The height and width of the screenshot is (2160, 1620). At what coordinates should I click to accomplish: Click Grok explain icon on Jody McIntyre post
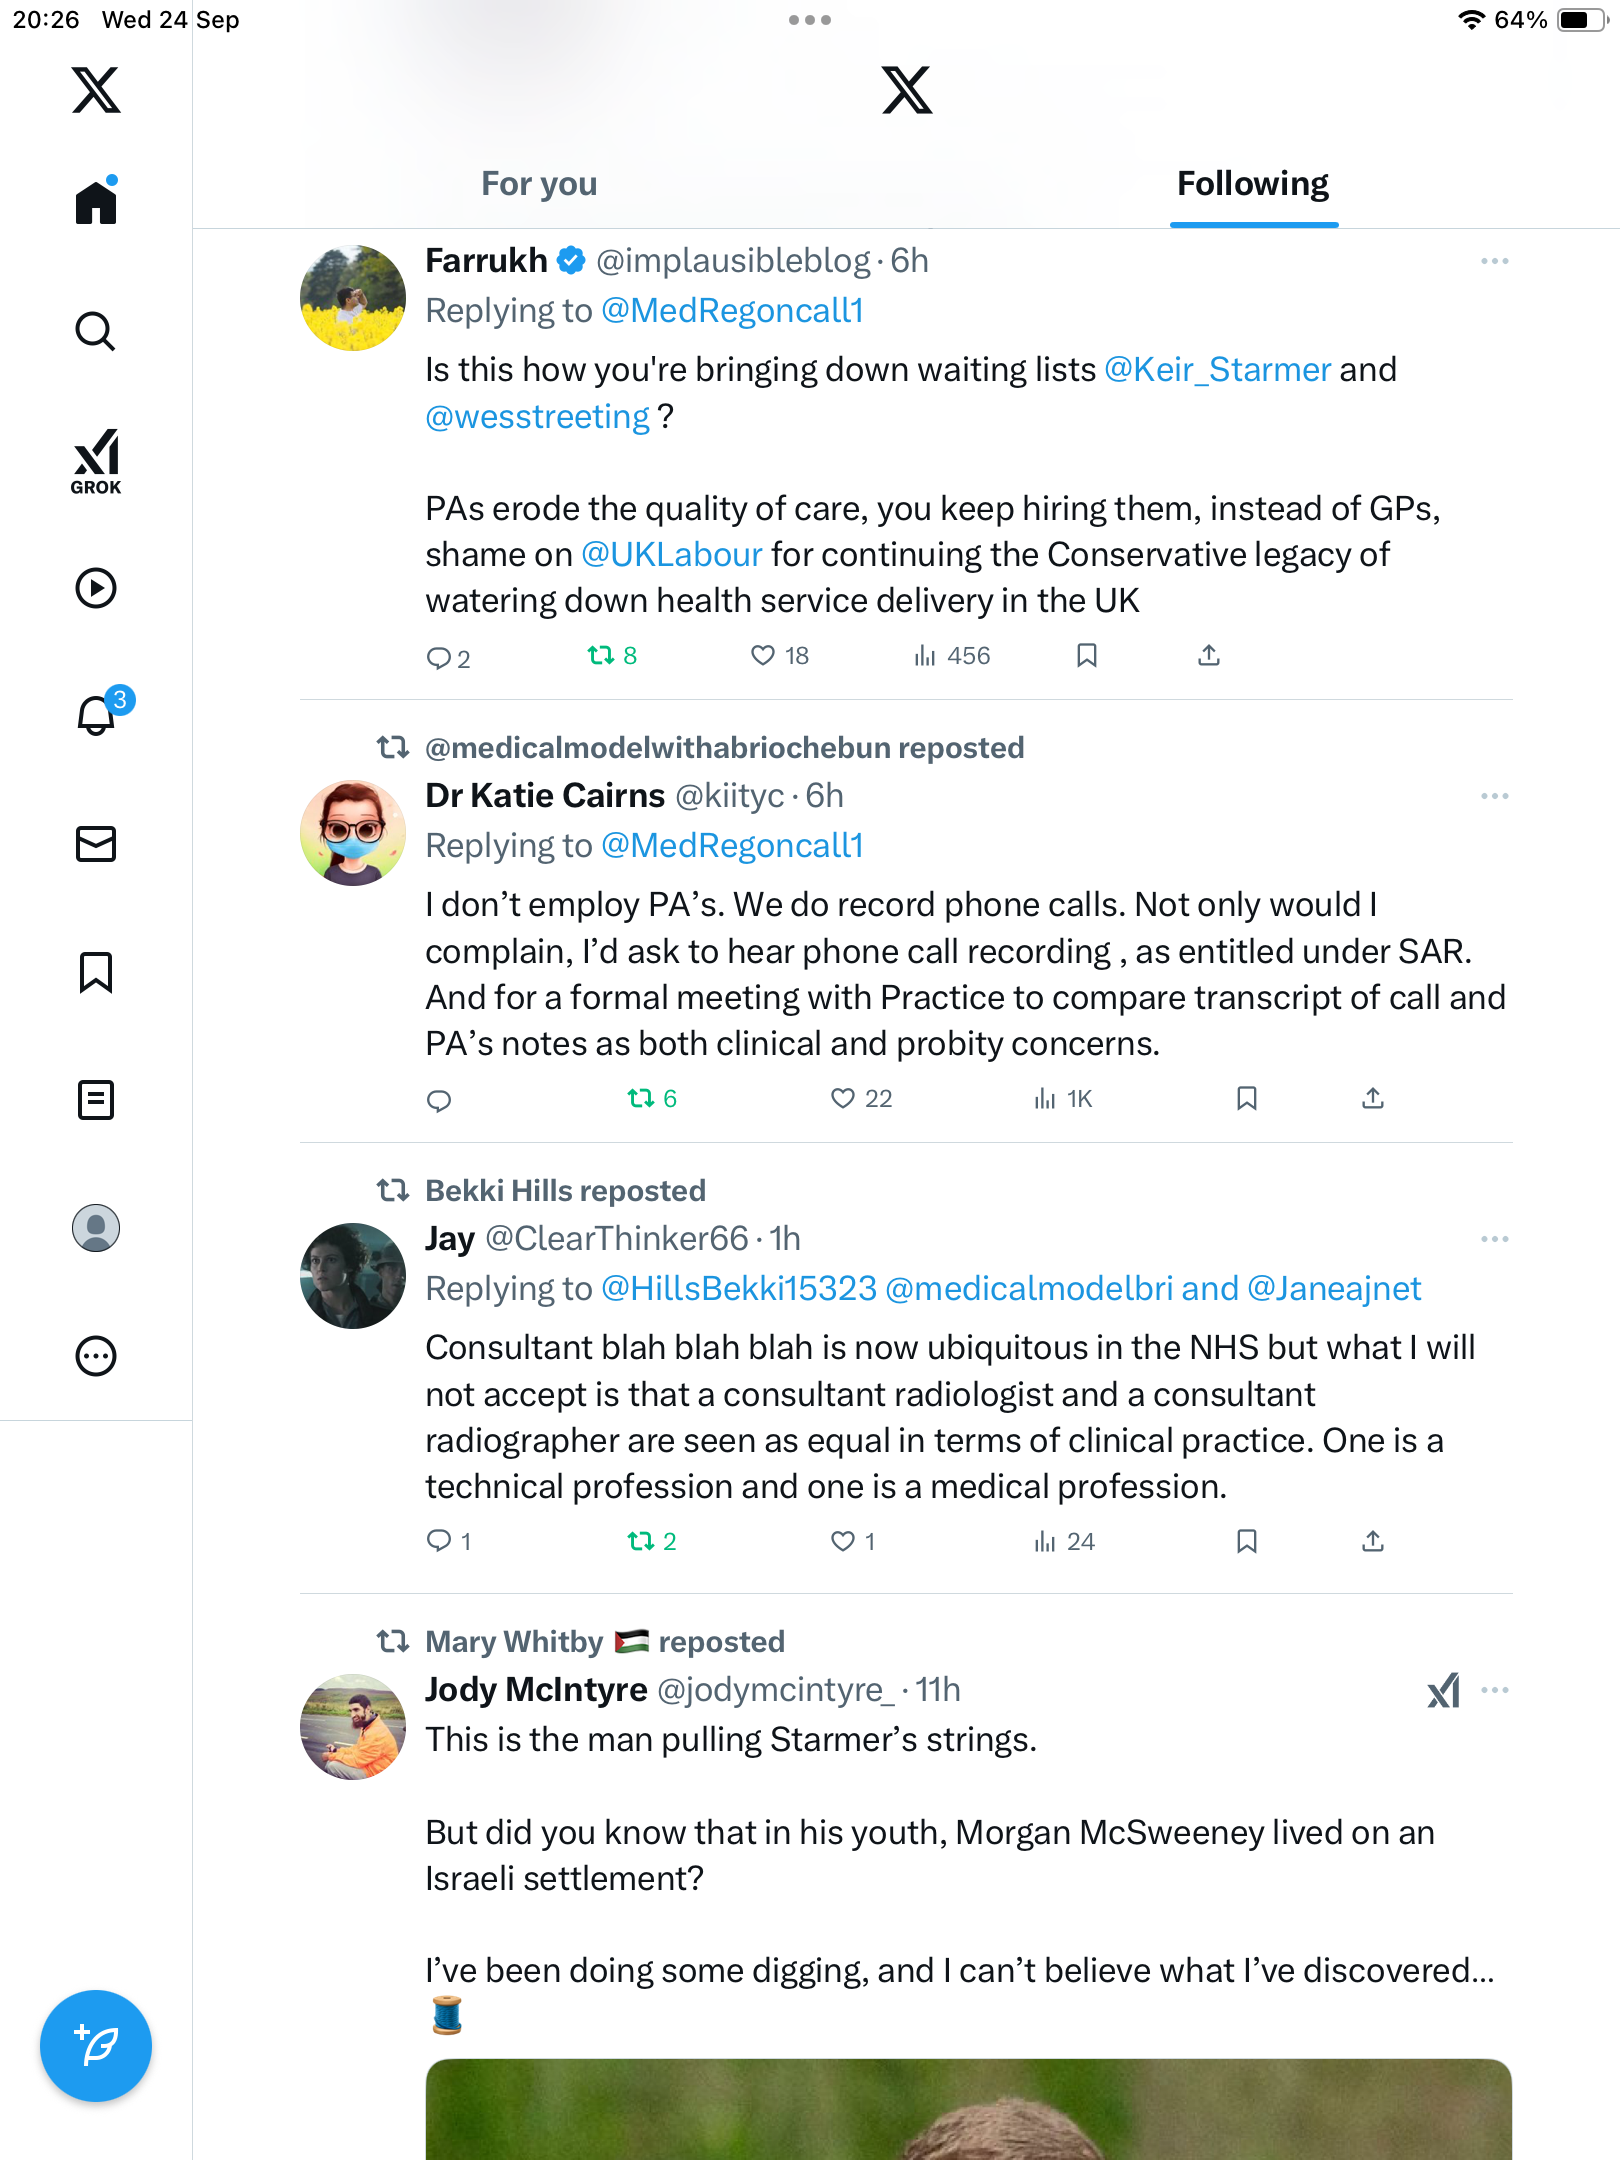click(x=1443, y=1691)
